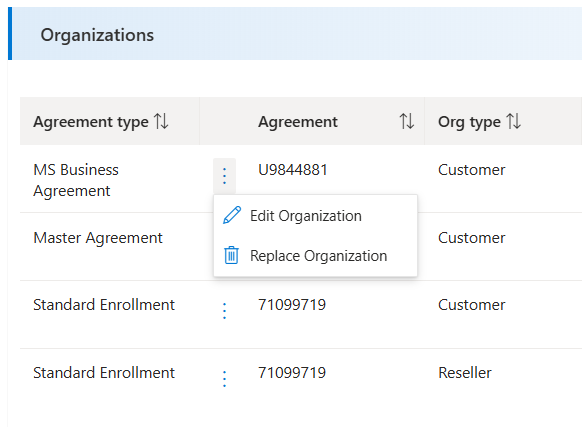Image resolution: width=582 pixels, height=427 pixels.
Task: Select agreement number U9844881
Action: pos(293,170)
